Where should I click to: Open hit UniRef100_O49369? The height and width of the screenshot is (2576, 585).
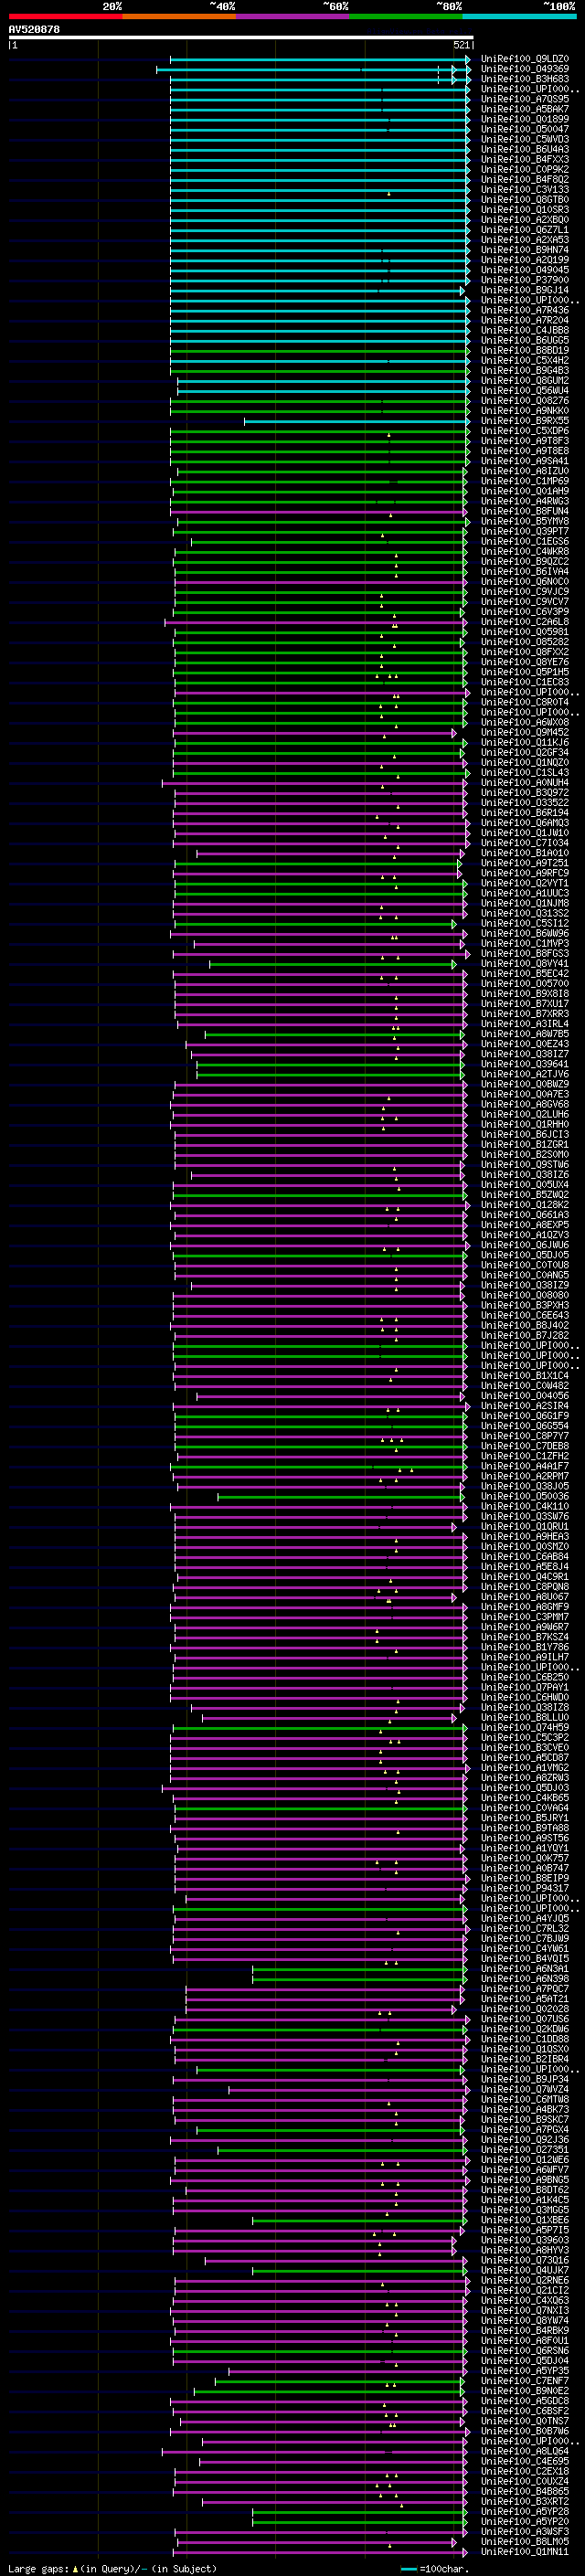pyautogui.click(x=525, y=69)
